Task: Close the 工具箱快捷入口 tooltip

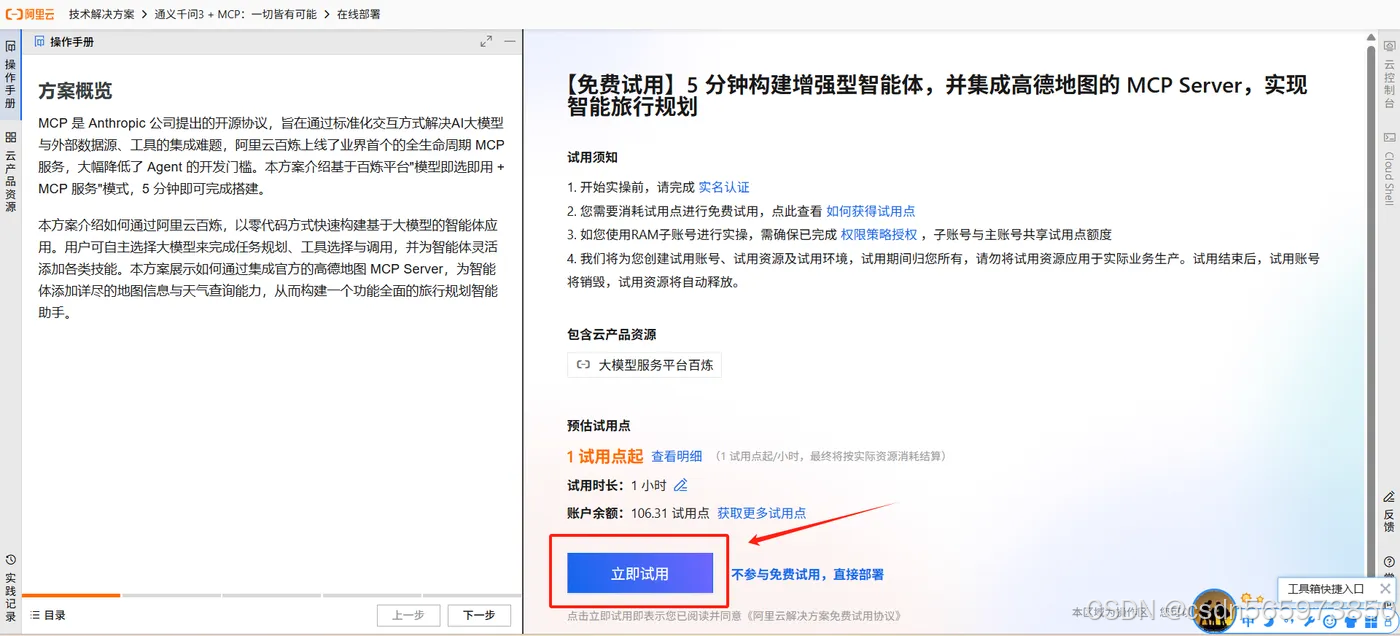Action: pos(1385,589)
